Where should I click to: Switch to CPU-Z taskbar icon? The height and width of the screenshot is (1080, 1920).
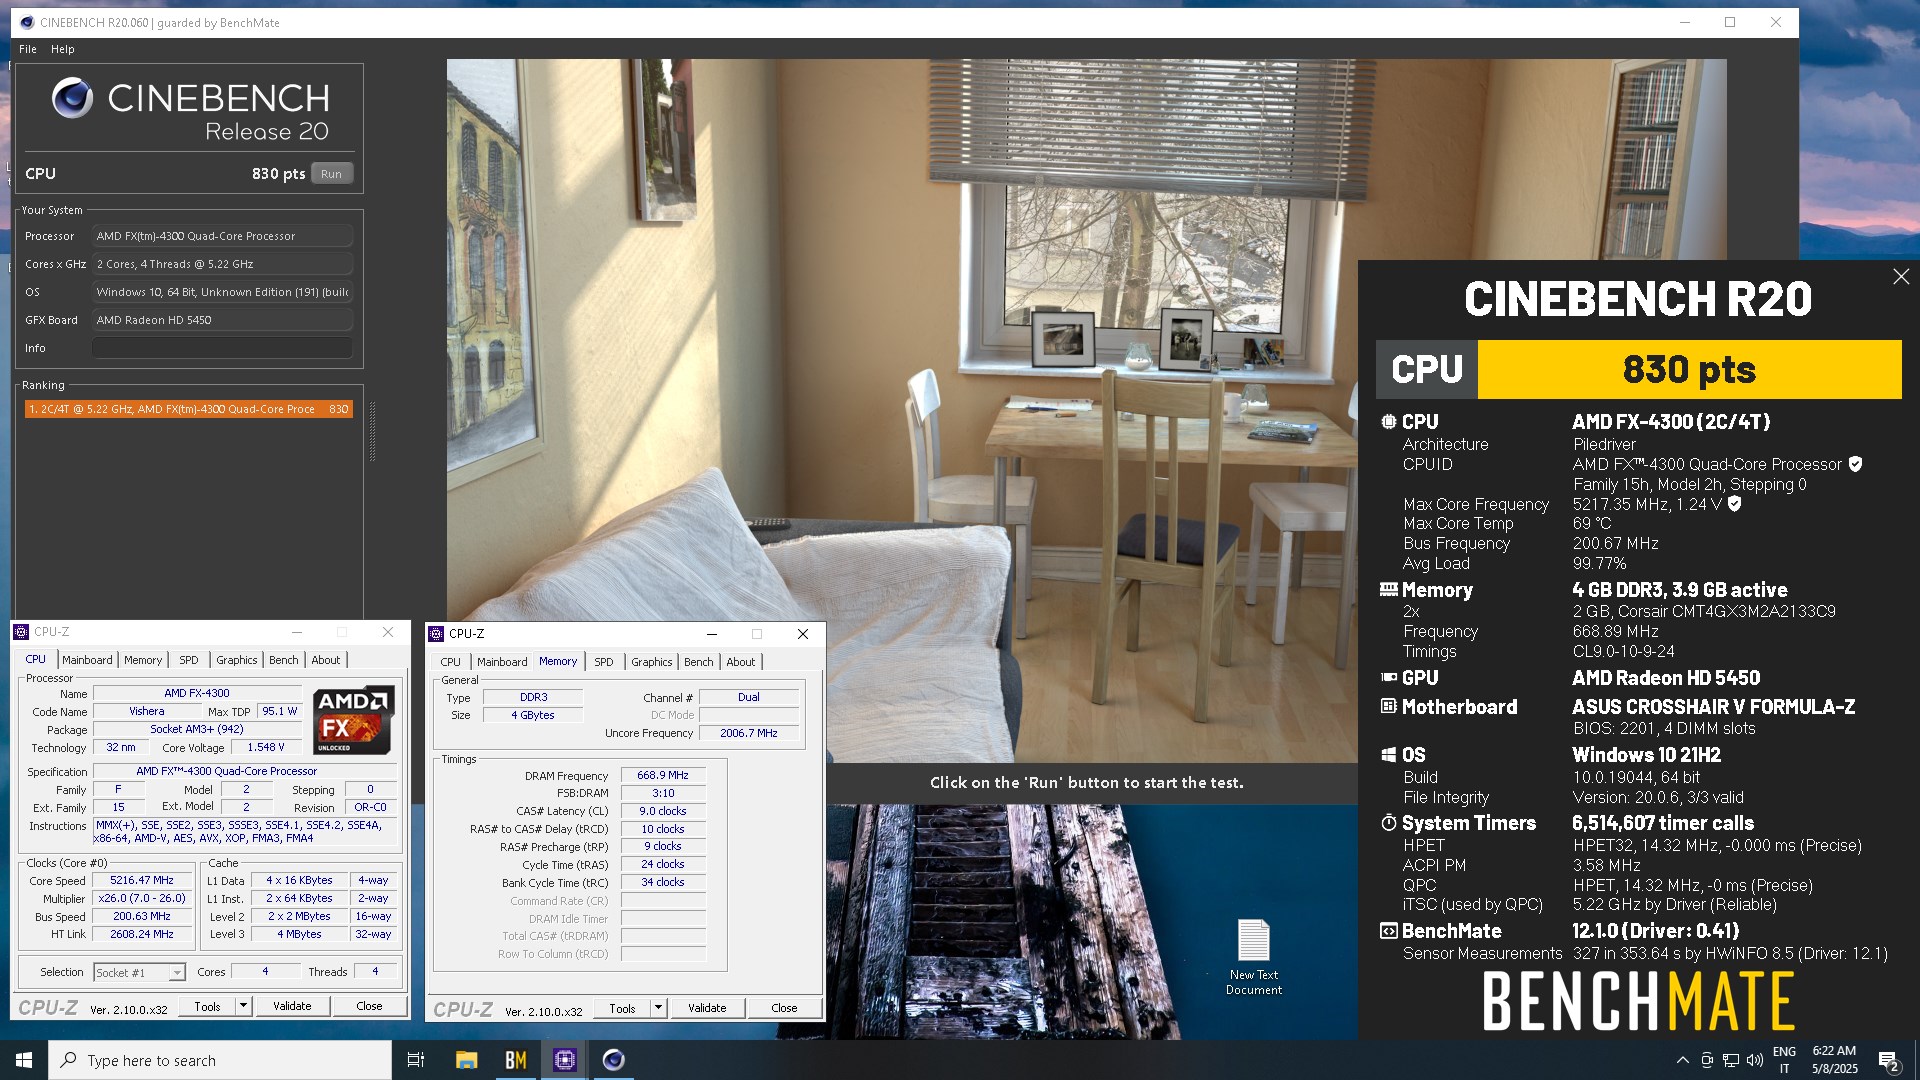[x=565, y=1060]
